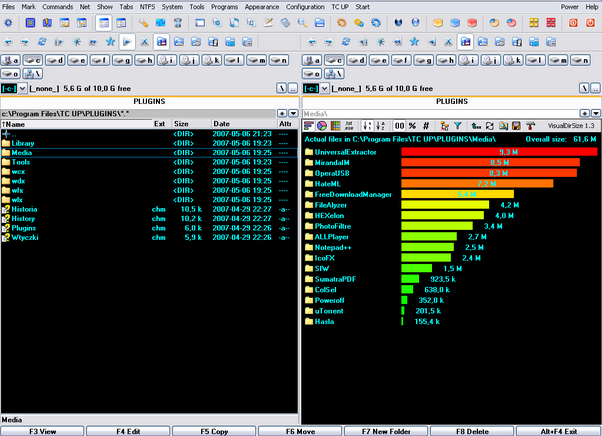Click the yellow four-squares grid icon
The height and width of the screenshot is (436, 602).
(534, 23)
